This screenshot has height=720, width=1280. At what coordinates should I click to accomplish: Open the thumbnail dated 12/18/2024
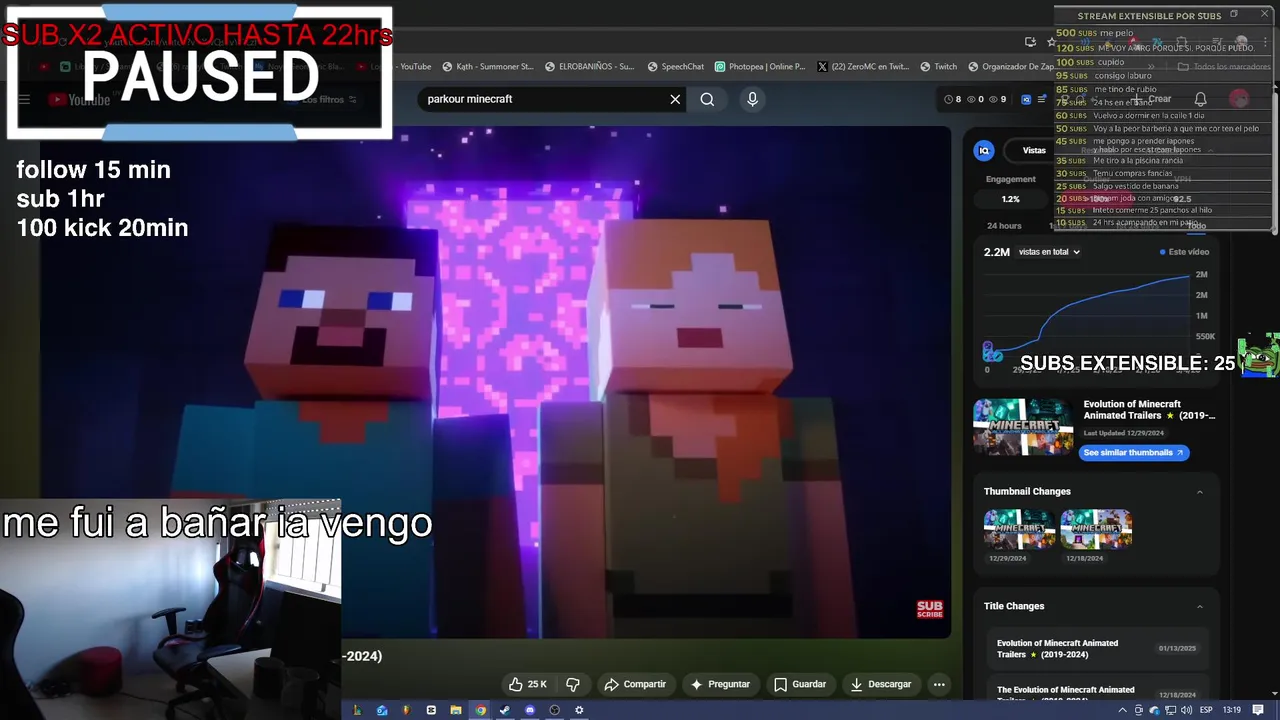(1096, 530)
